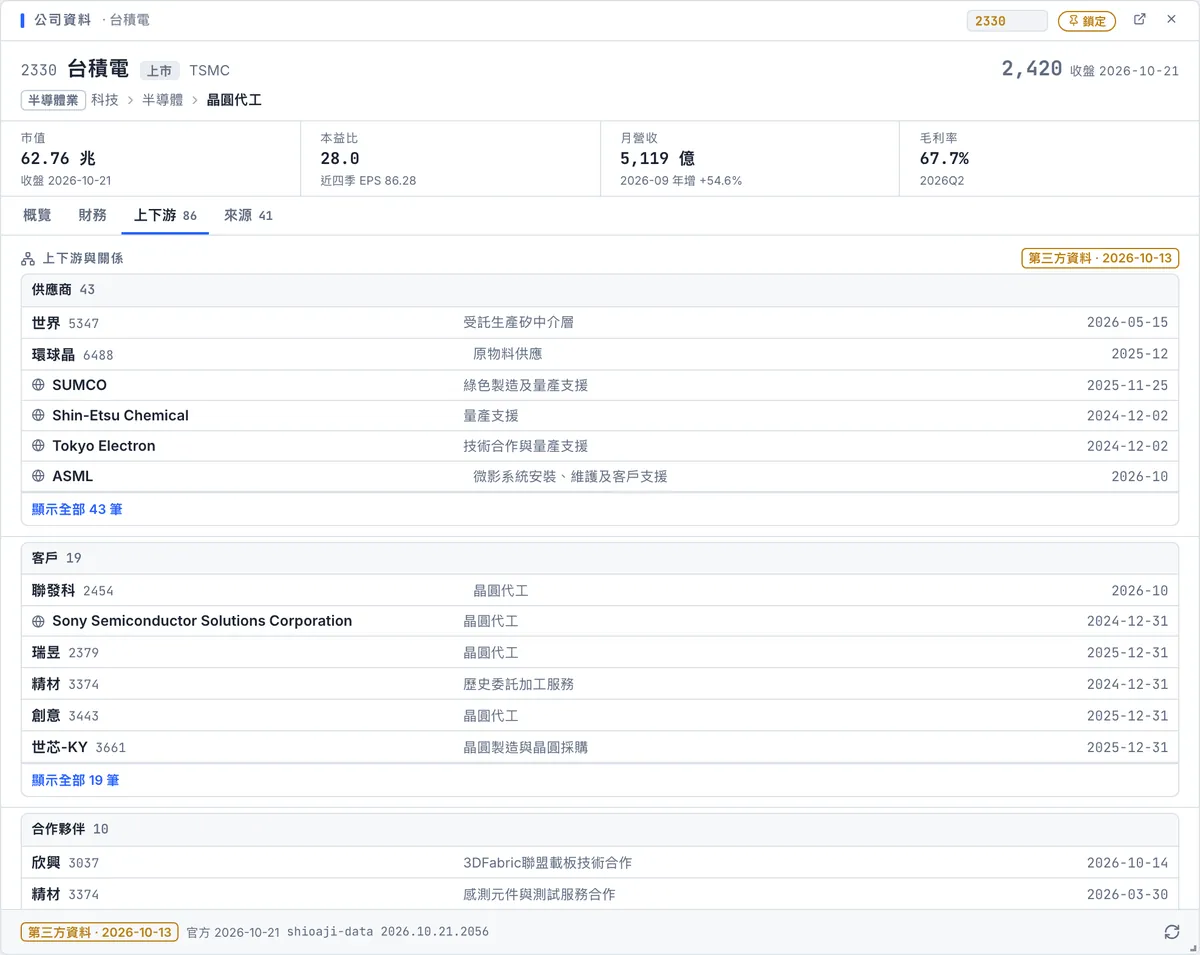Toggle the 鎖定 pin button
Viewport: 1200px width, 955px height.
1087,21
